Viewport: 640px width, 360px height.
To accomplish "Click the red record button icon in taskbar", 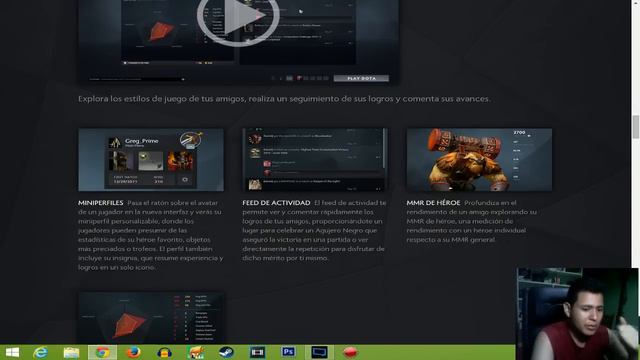I will (350, 352).
